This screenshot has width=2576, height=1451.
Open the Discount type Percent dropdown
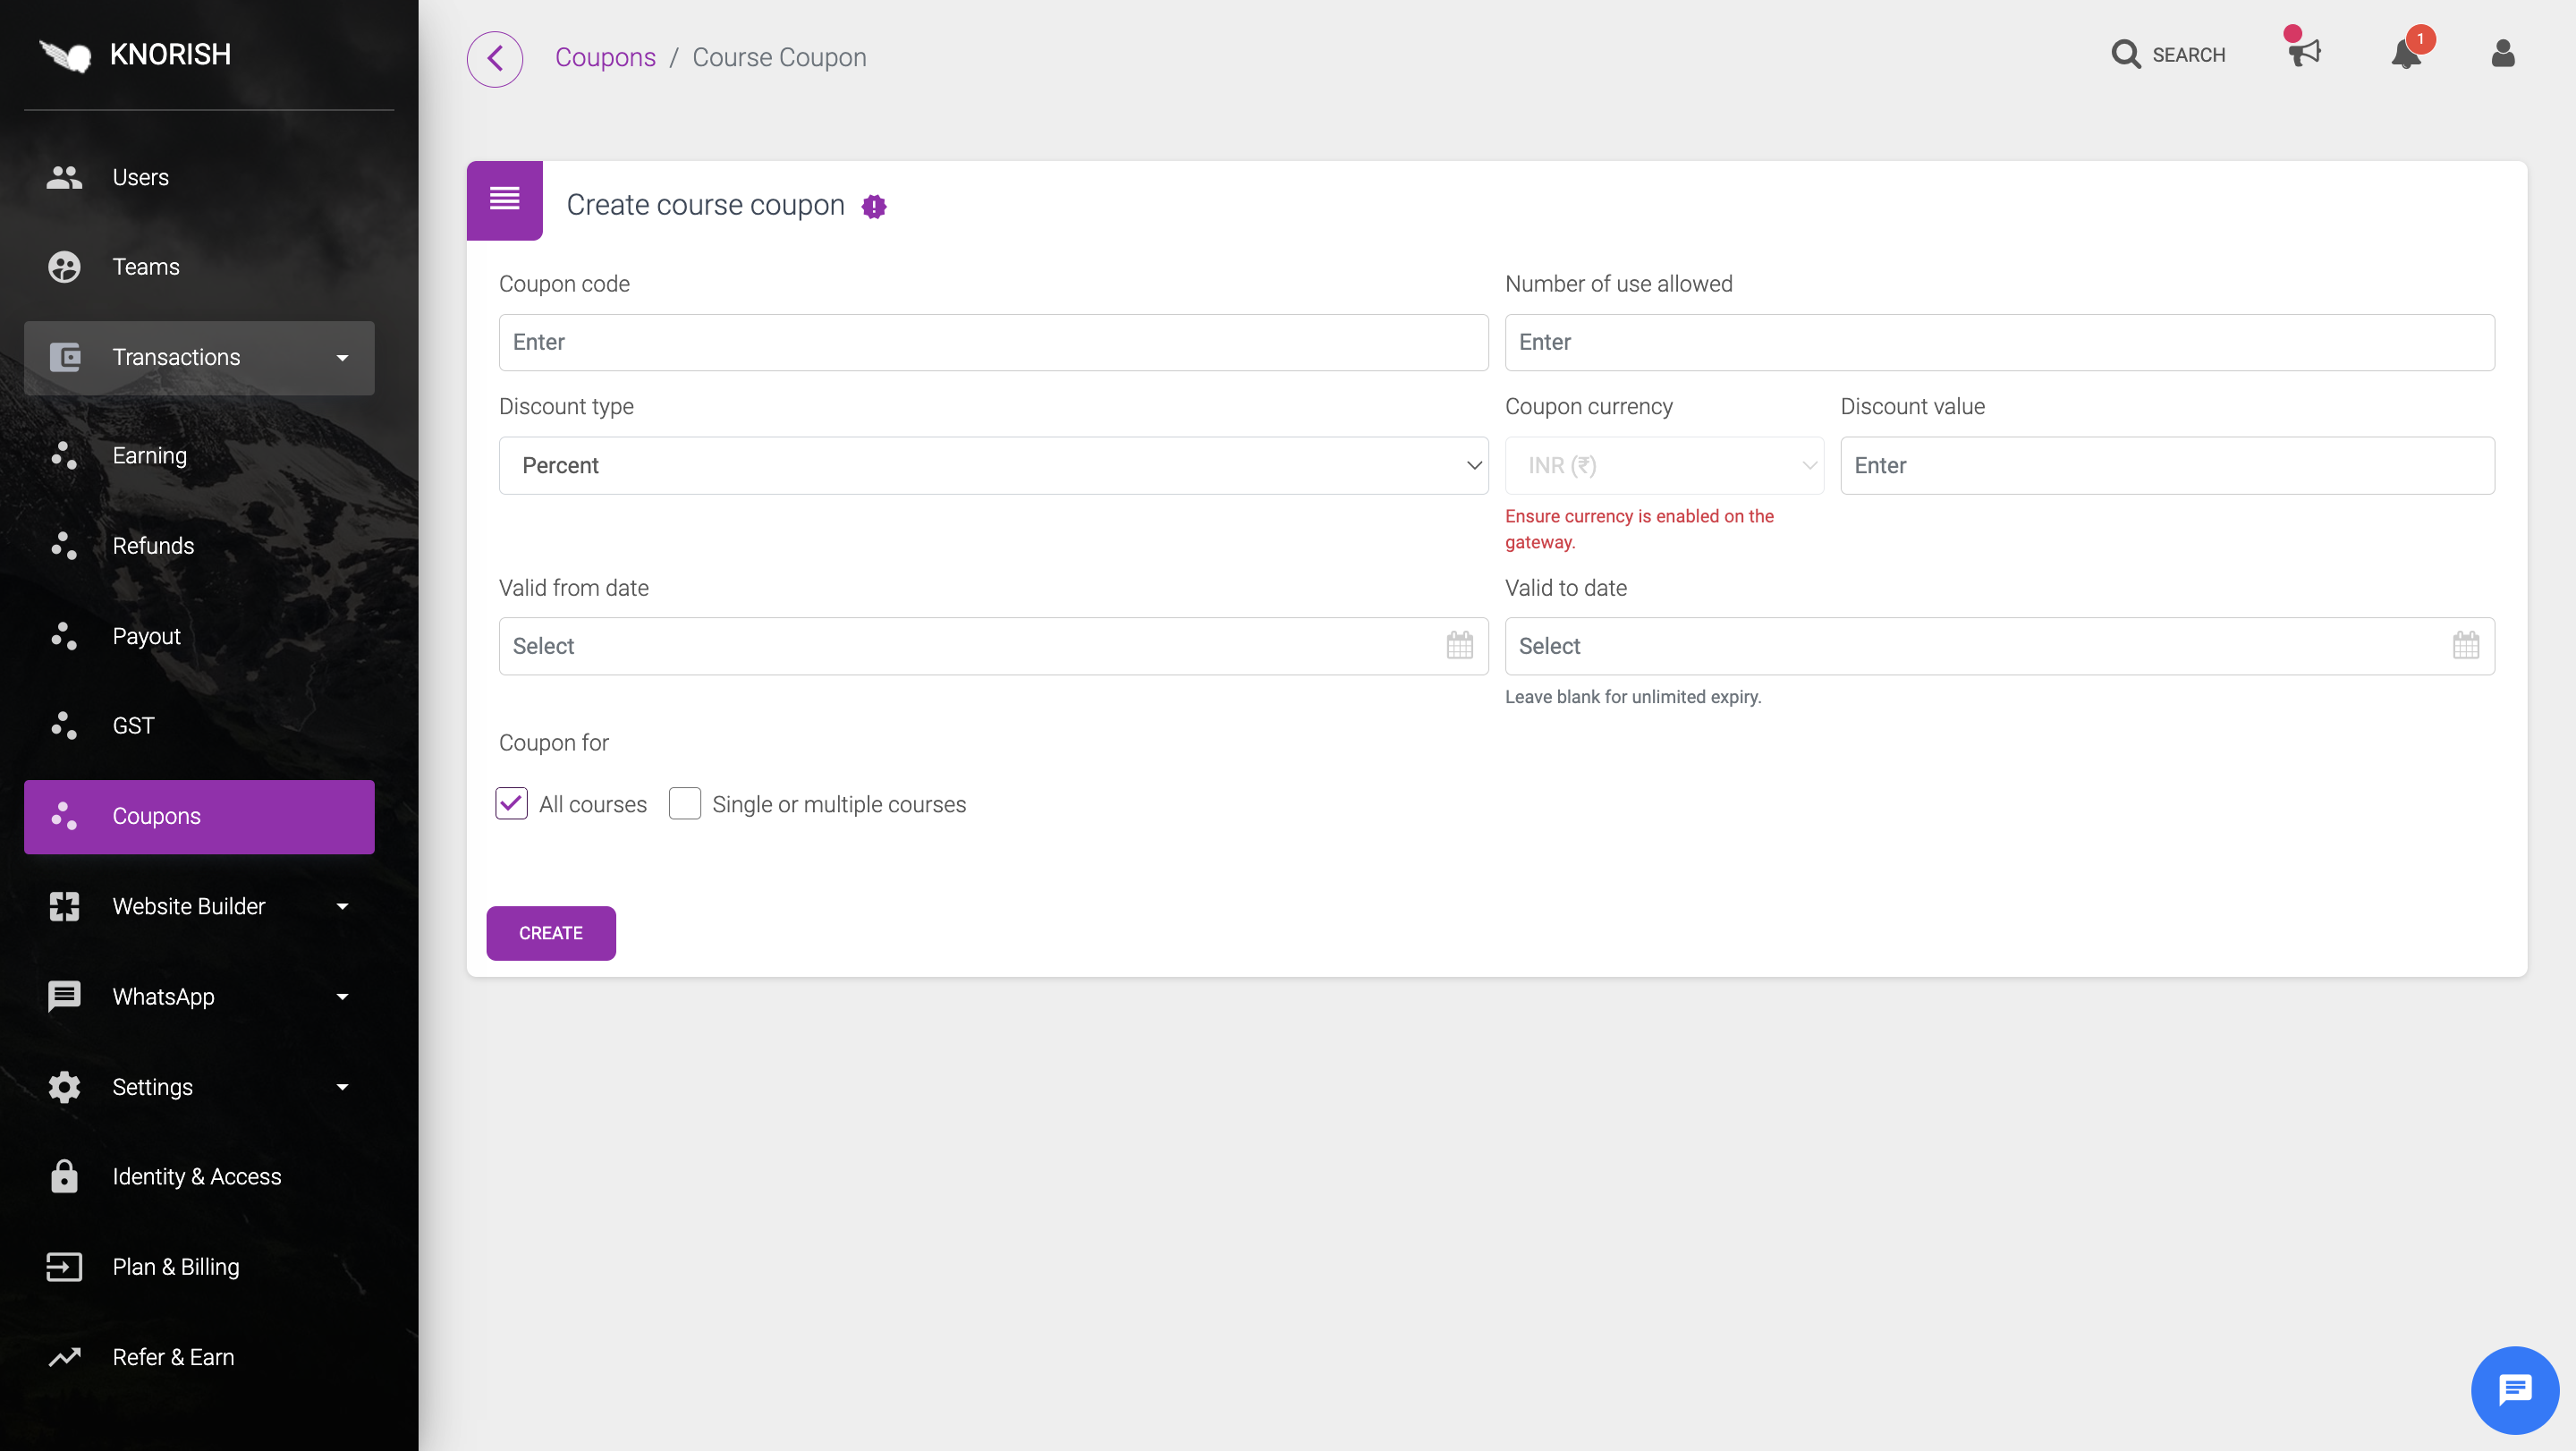coord(993,465)
